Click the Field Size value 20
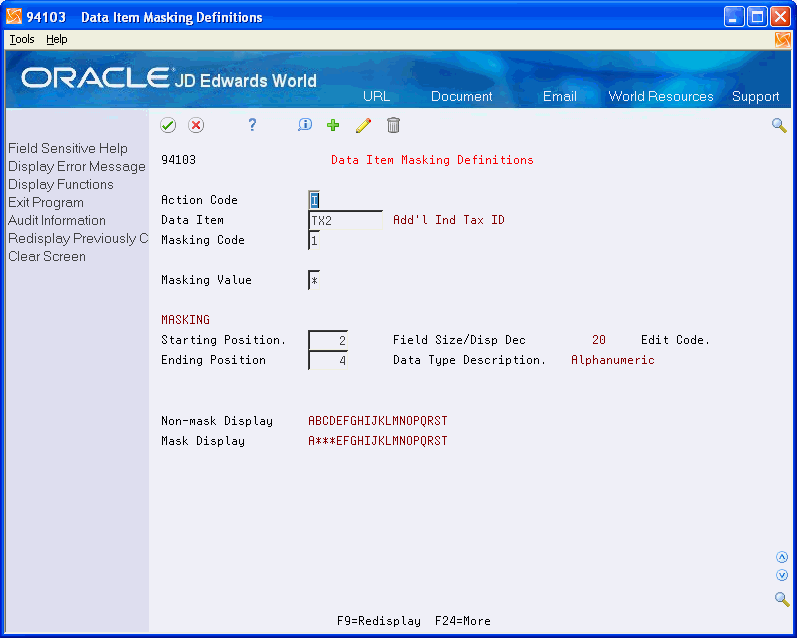This screenshot has width=797, height=638. pyautogui.click(x=599, y=340)
